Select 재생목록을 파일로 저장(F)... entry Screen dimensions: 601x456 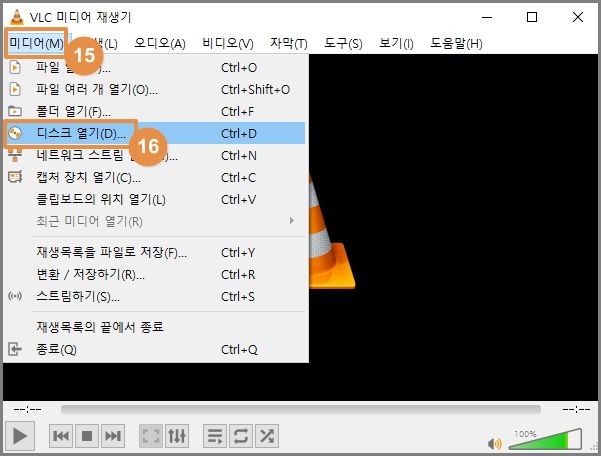point(154,253)
